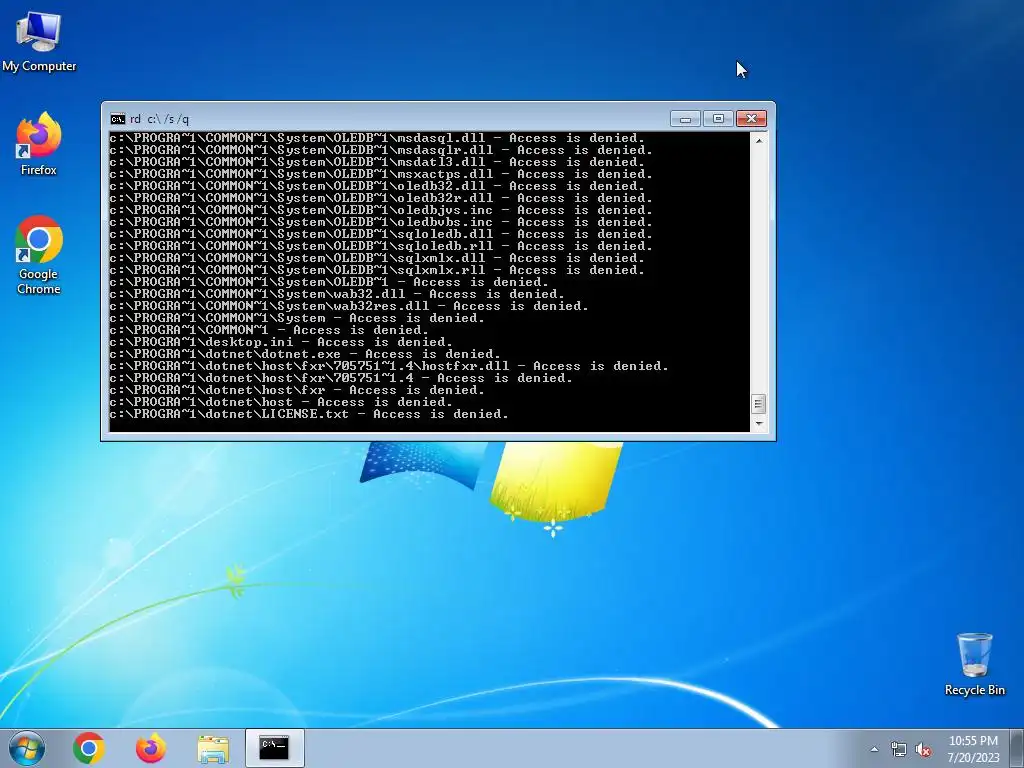Click the rd c:\ /s /q title bar text
Image resolution: width=1024 pixels, height=768 pixels.
pyautogui.click(x=159, y=119)
